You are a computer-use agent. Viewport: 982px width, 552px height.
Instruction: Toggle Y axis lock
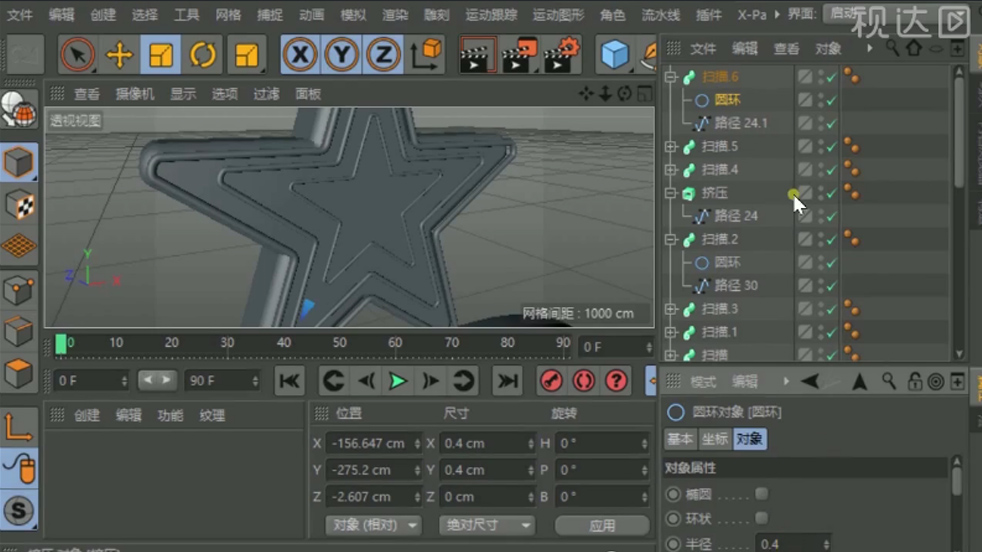click(x=342, y=55)
